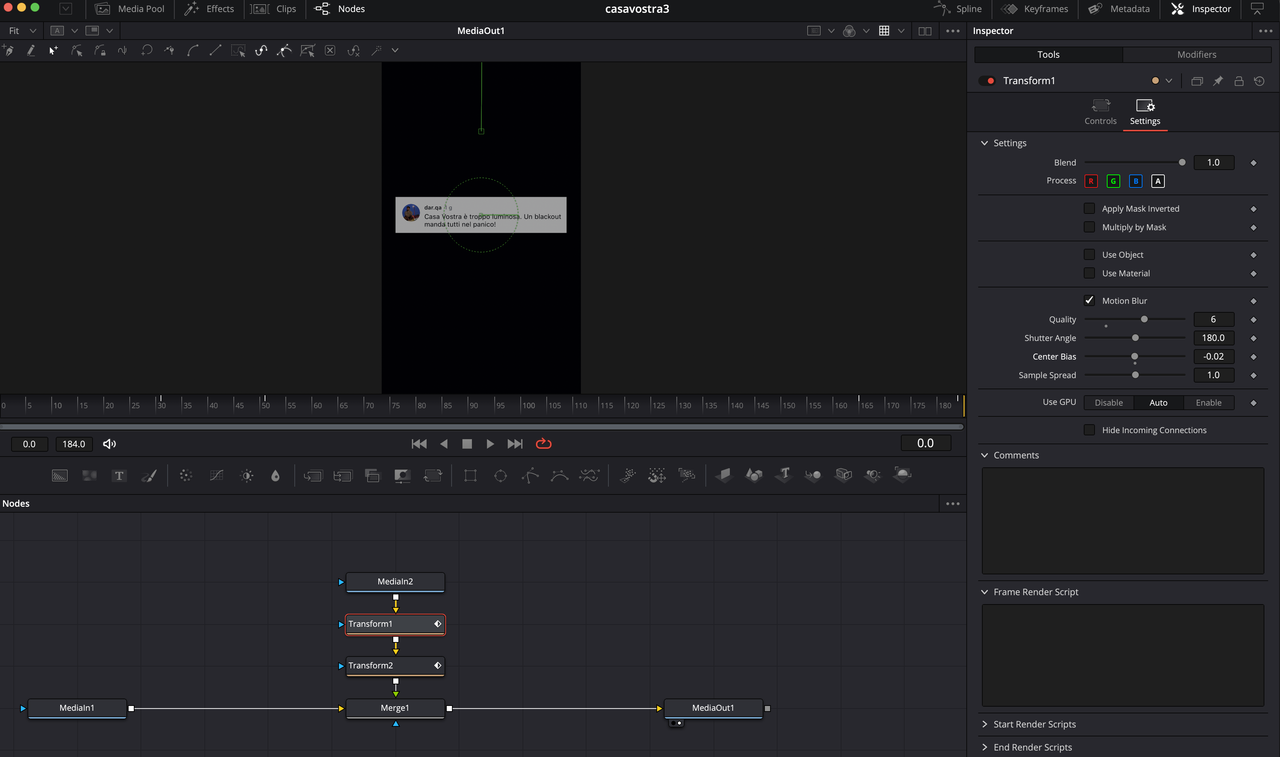Set Use GPU to Disable
This screenshot has height=757, width=1280.
click(x=1108, y=403)
